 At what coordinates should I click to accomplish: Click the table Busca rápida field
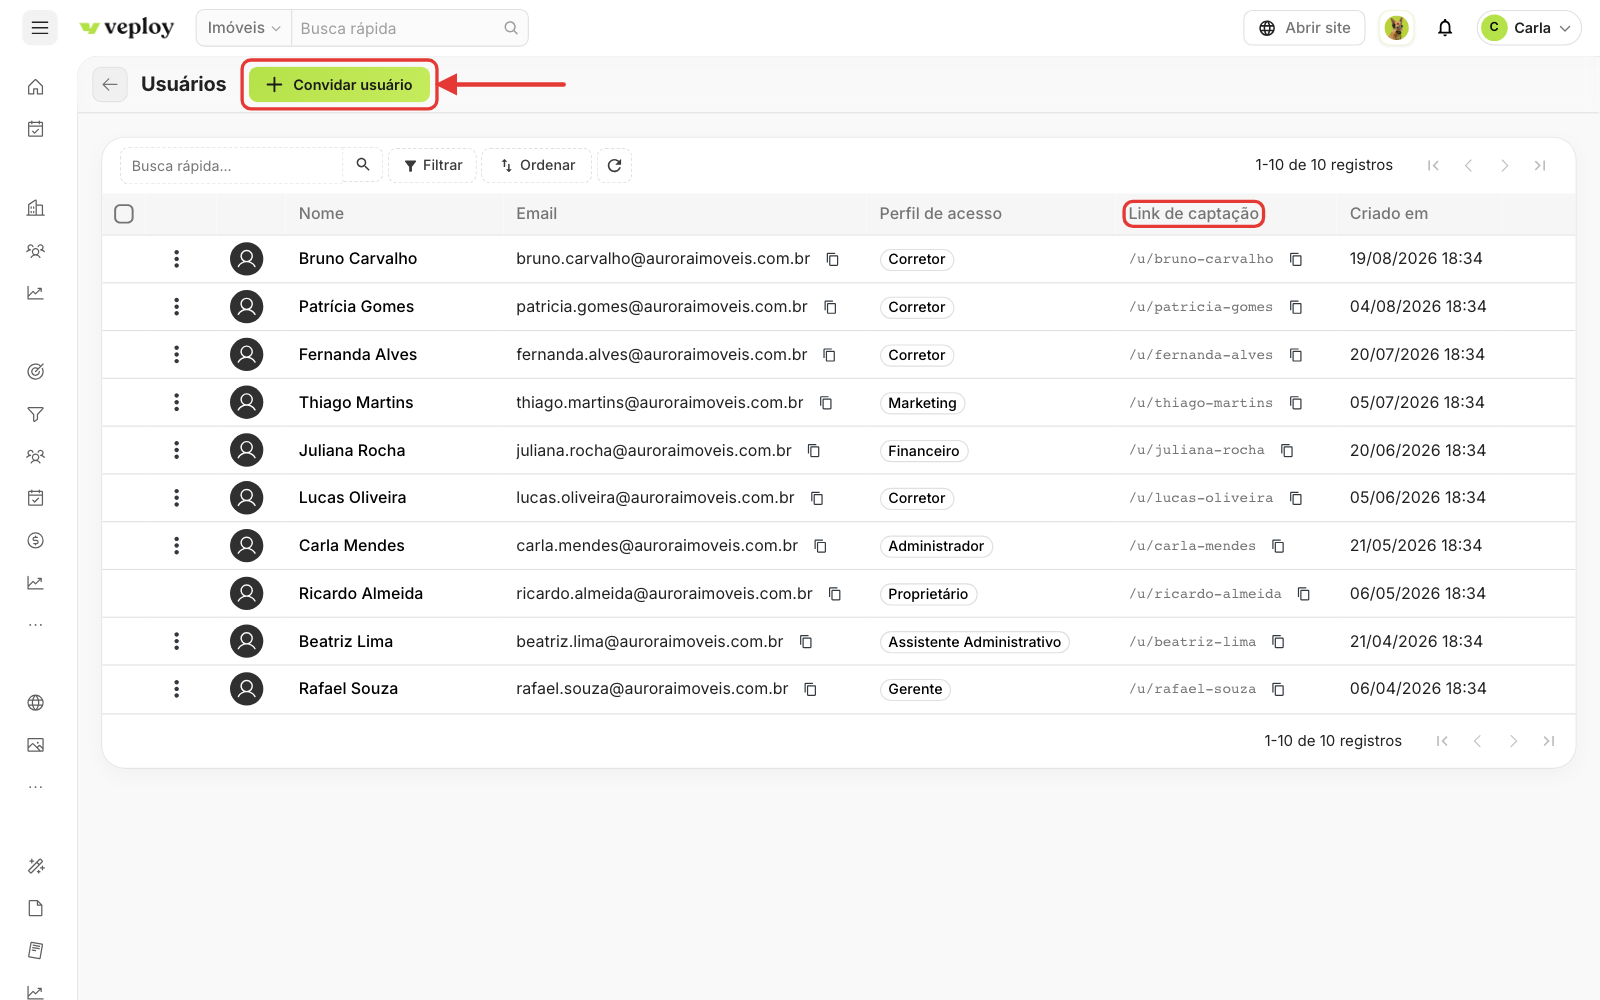(x=232, y=166)
